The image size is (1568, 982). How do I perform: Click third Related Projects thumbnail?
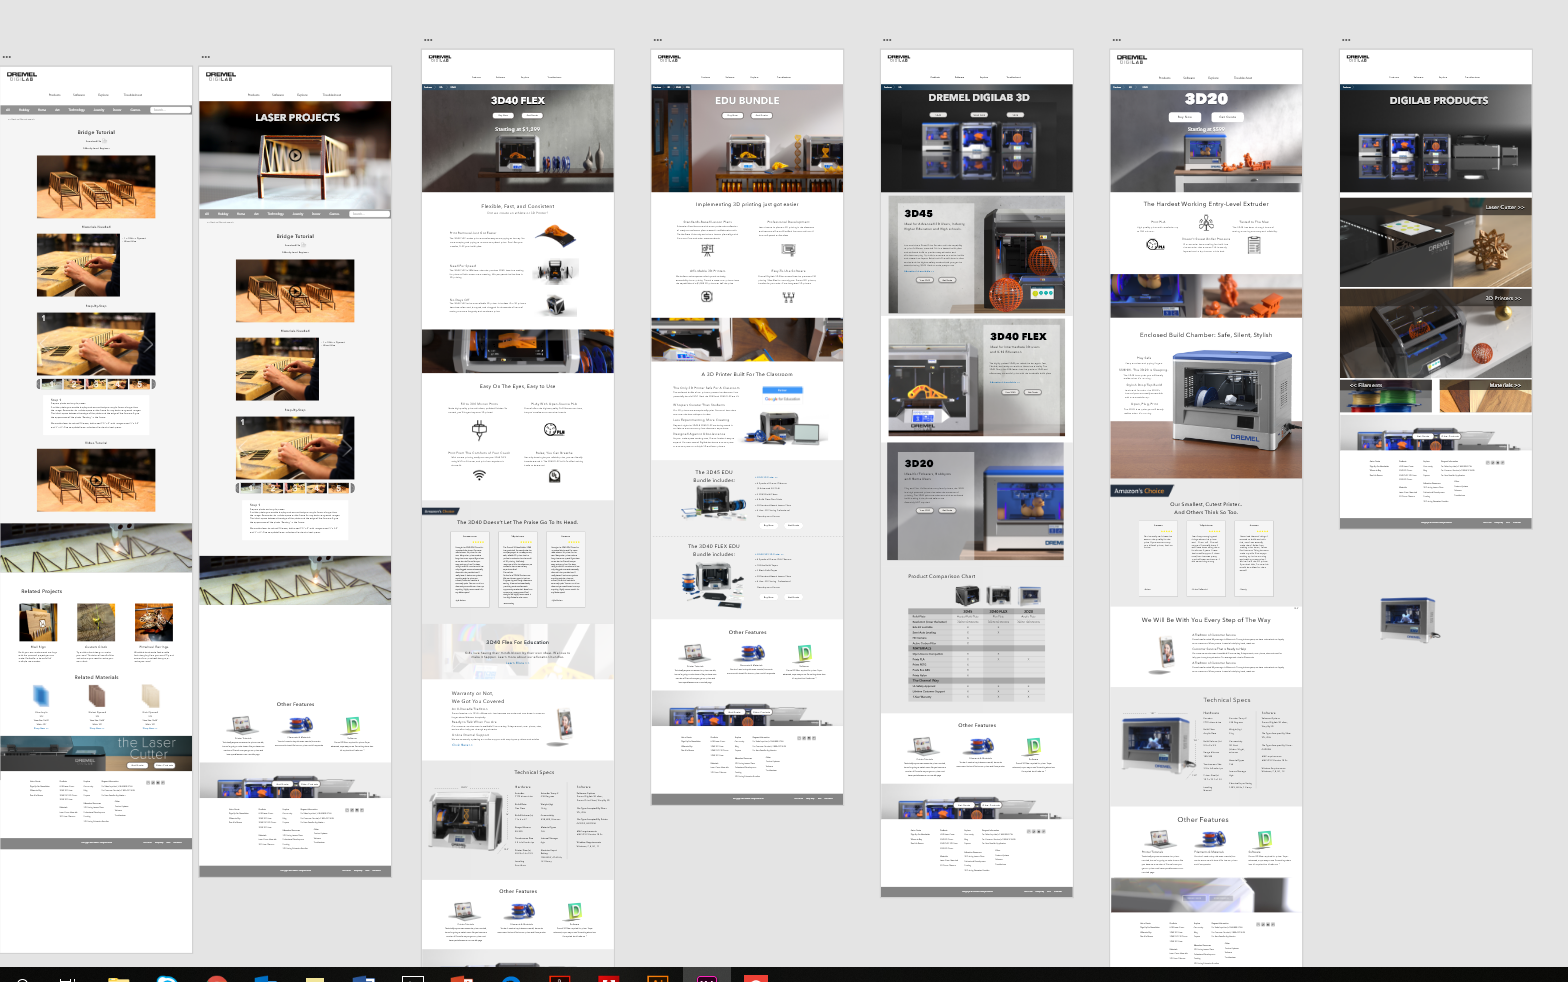pyautogui.click(x=153, y=621)
